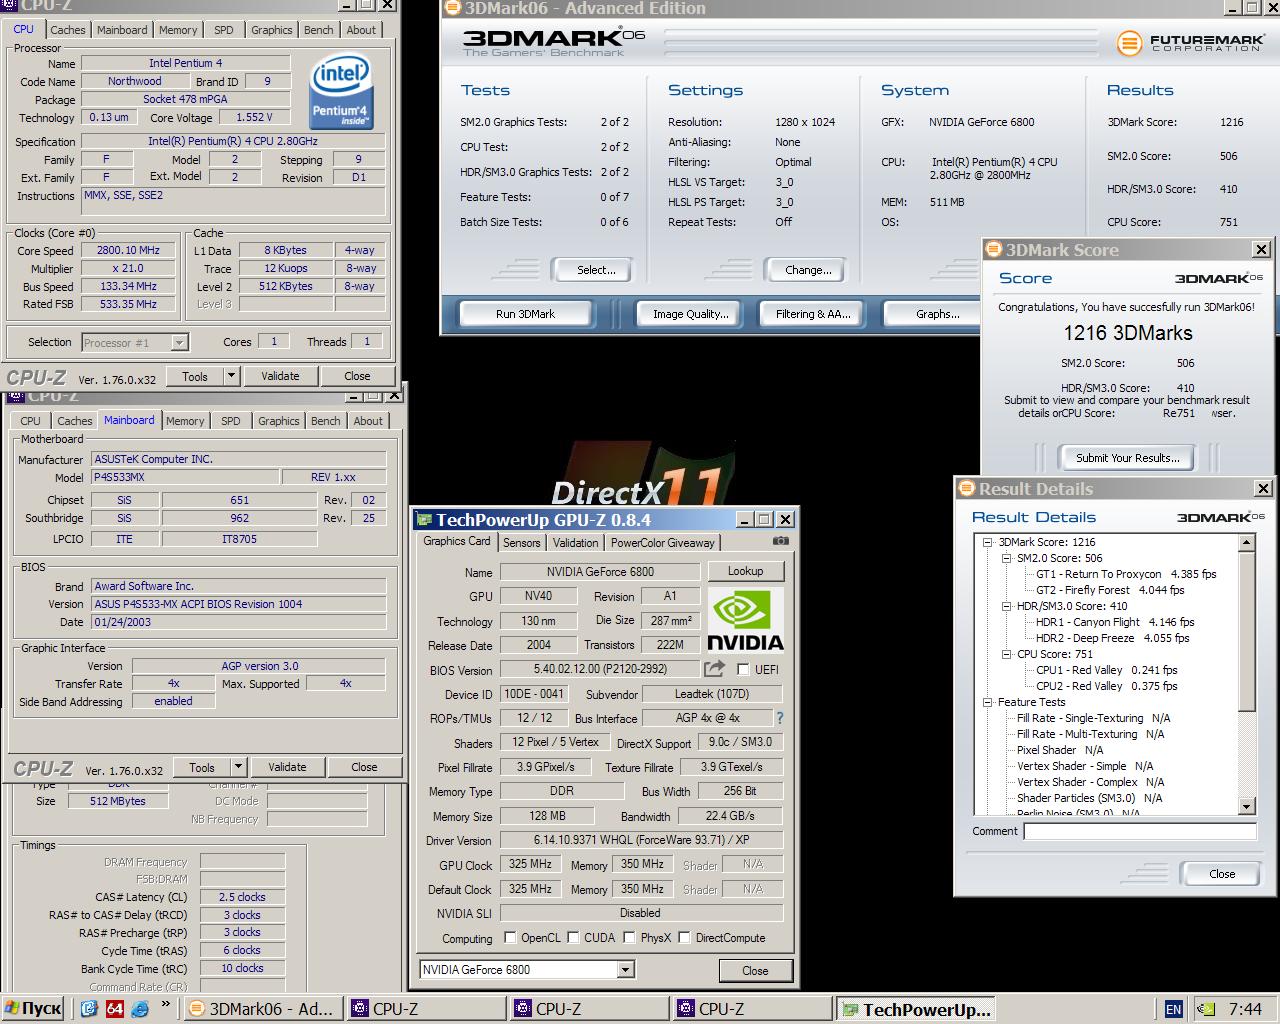
Task: Launch Internet Explorer from the quick launch bar
Action: [x=140, y=1009]
